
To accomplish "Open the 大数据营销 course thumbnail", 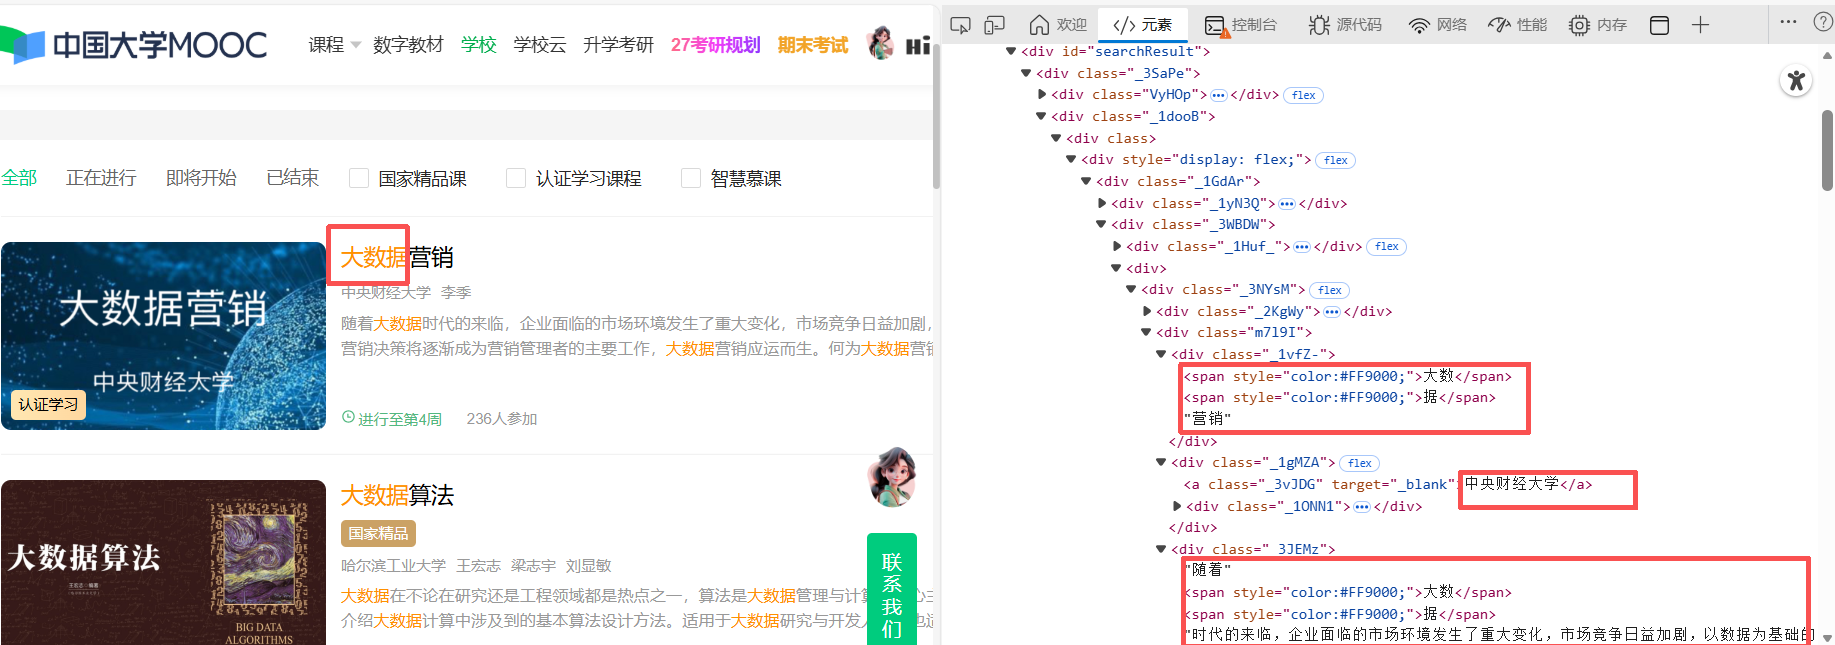I will point(163,336).
